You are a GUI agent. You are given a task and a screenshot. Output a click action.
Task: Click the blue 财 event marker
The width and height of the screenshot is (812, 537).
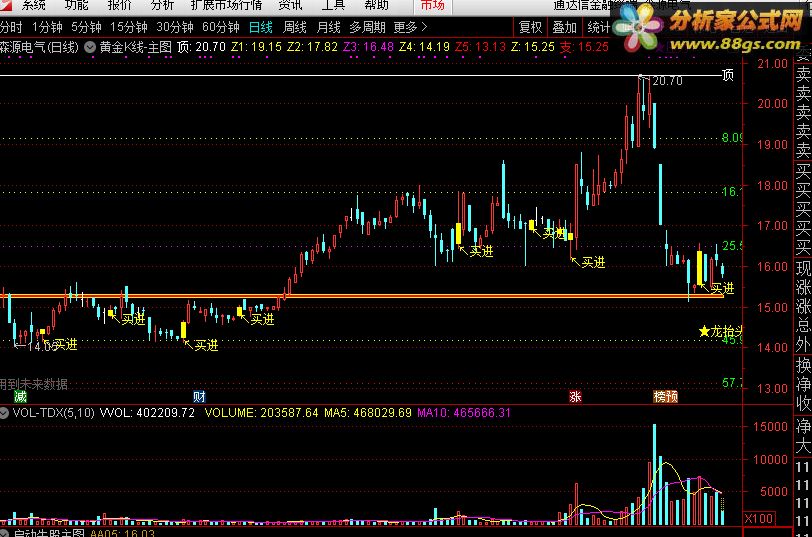[x=199, y=397]
